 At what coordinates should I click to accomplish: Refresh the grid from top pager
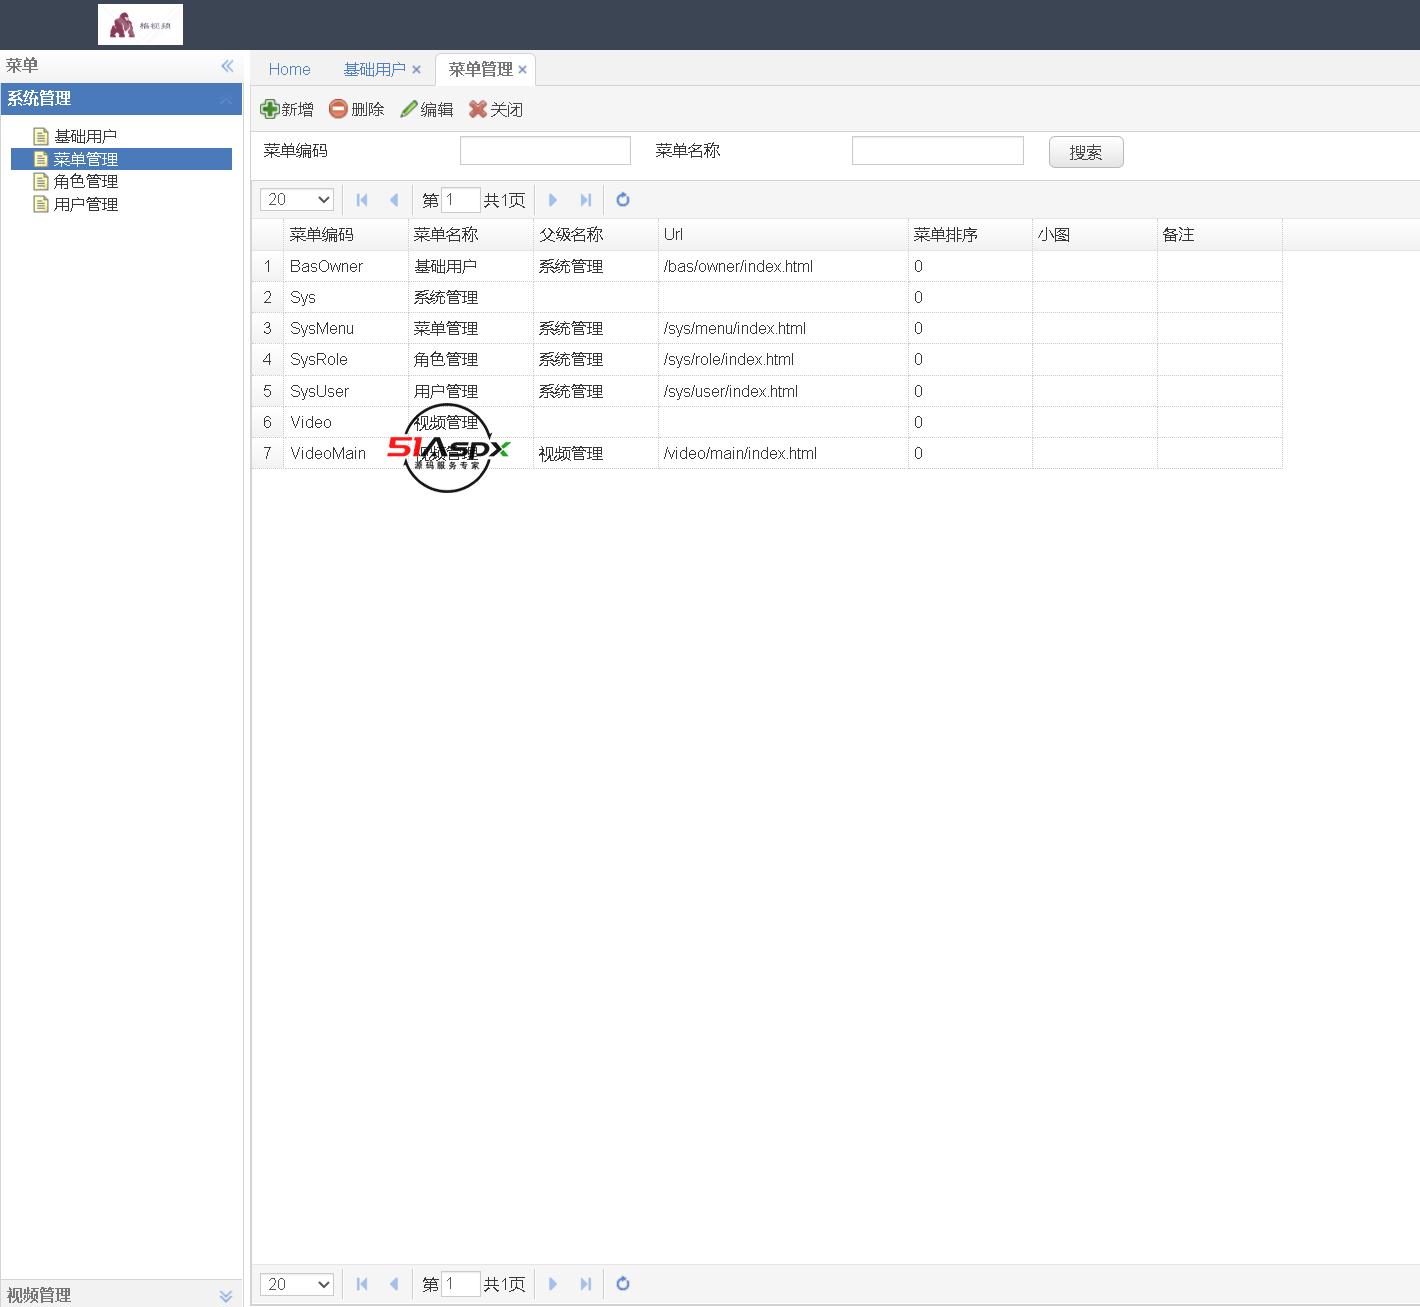[623, 200]
